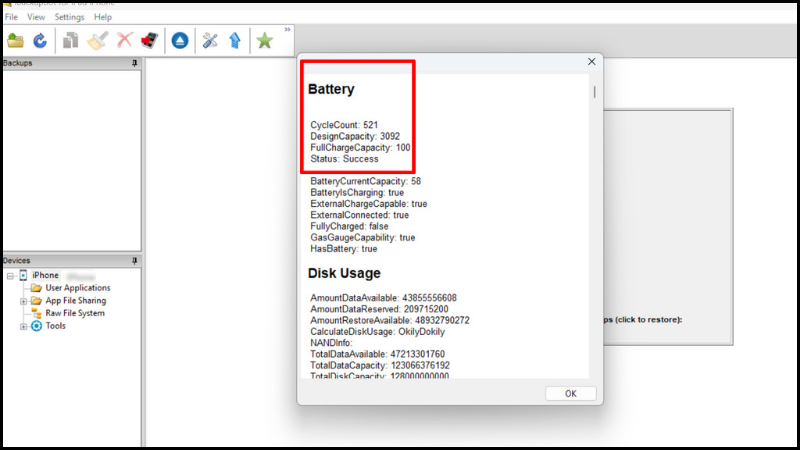The height and width of the screenshot is (450, 800).
Task: Click the transfer to phone toolbar icon
Action: point(151,41)
